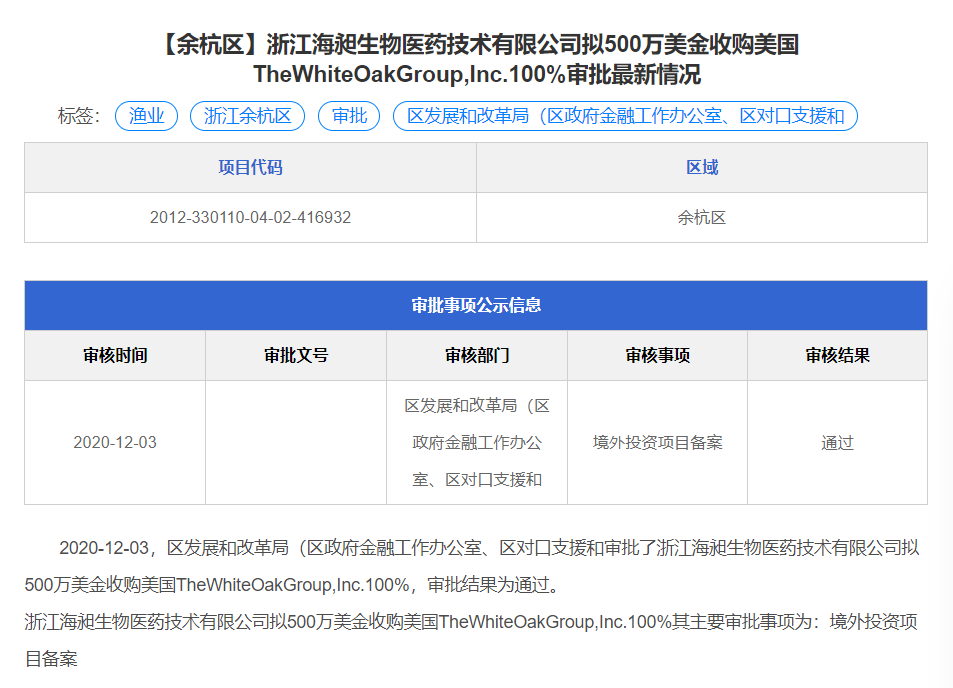
Task: Click the 审核部门 cell listing 区发展和改革局
Action: 477,442
